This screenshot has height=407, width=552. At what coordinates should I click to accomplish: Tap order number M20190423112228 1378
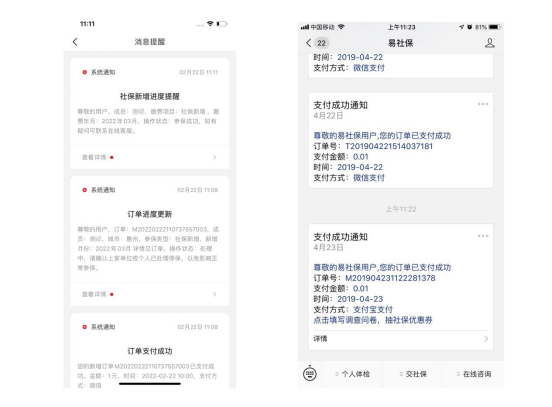390,278
